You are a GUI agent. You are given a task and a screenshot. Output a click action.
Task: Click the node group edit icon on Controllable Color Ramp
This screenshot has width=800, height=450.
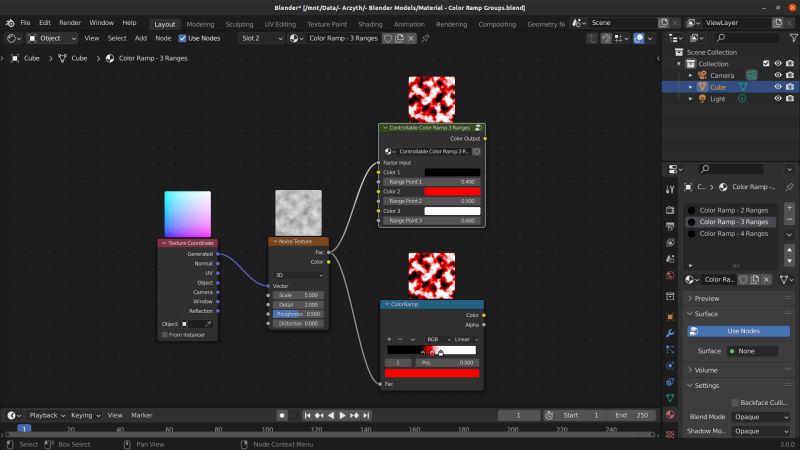(x=478, y=128)
